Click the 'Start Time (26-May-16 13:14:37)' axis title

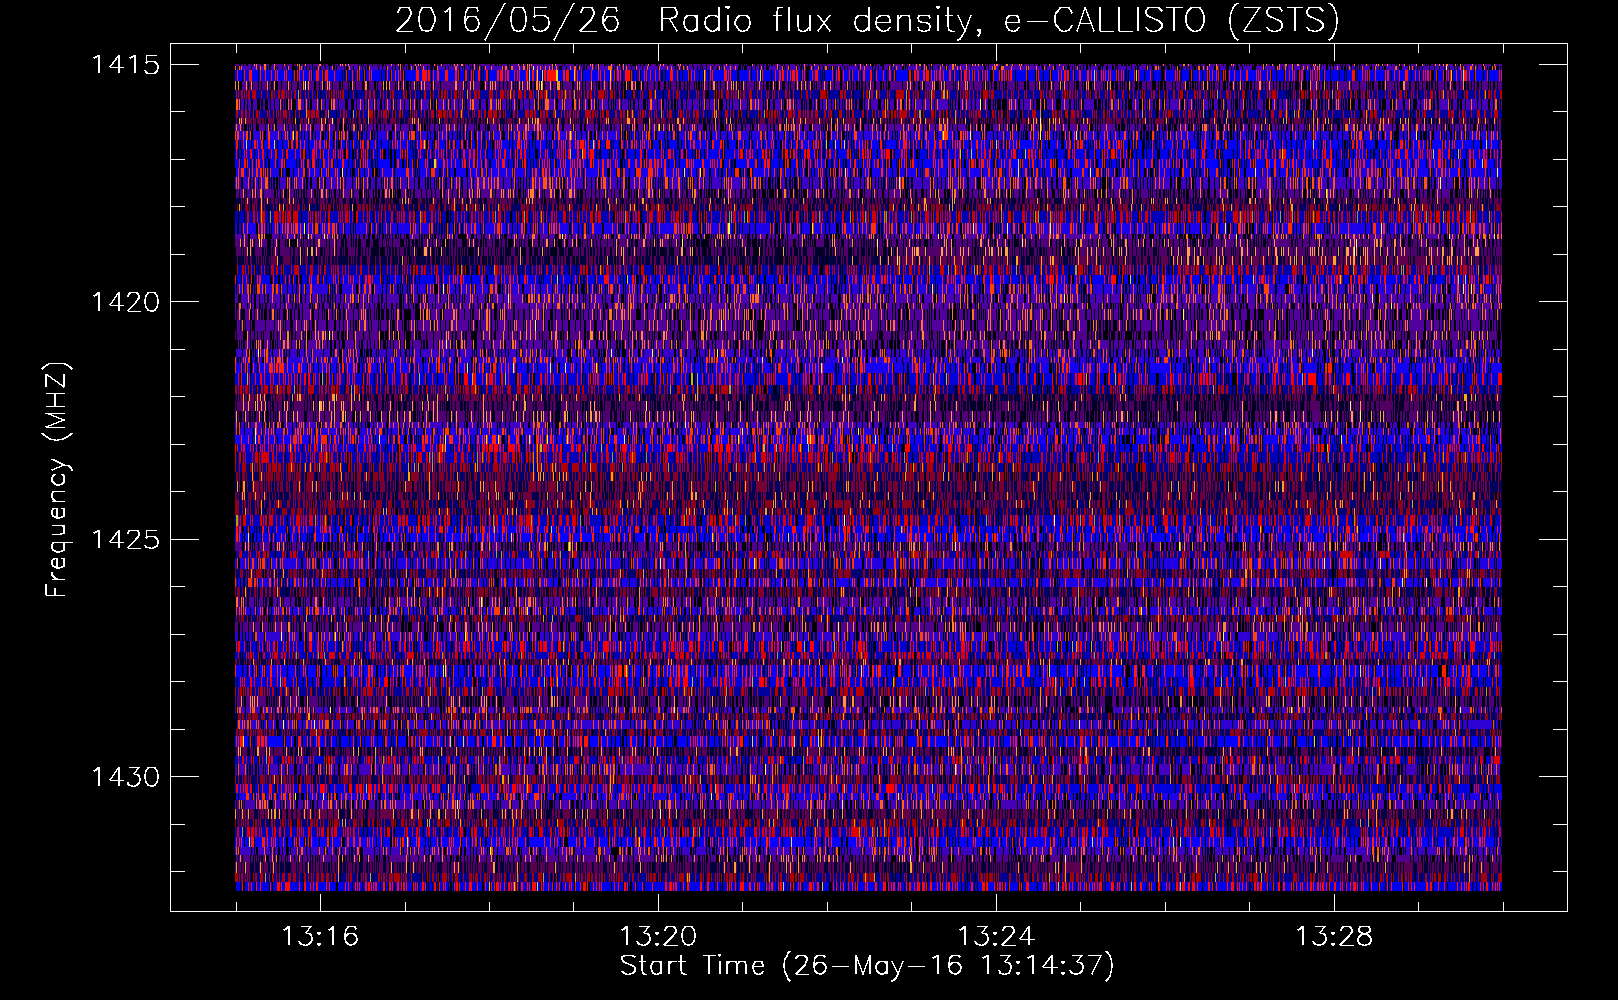867,967
